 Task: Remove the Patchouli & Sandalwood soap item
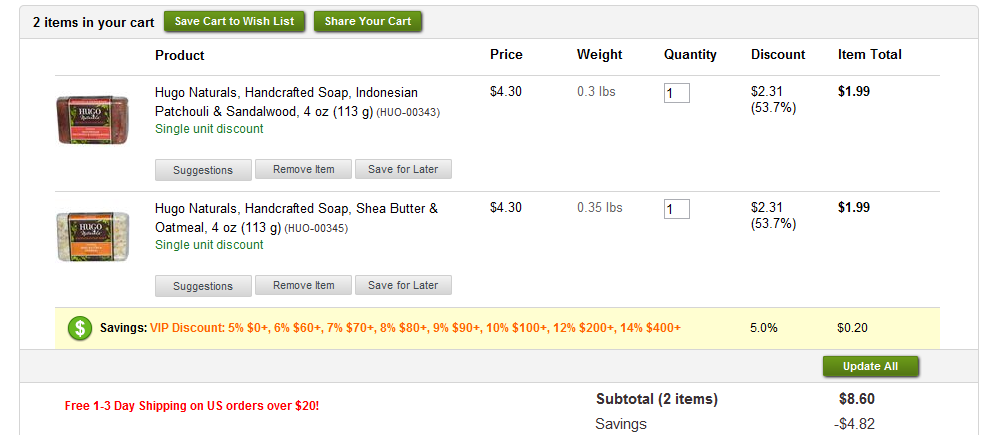click(303, 169)
